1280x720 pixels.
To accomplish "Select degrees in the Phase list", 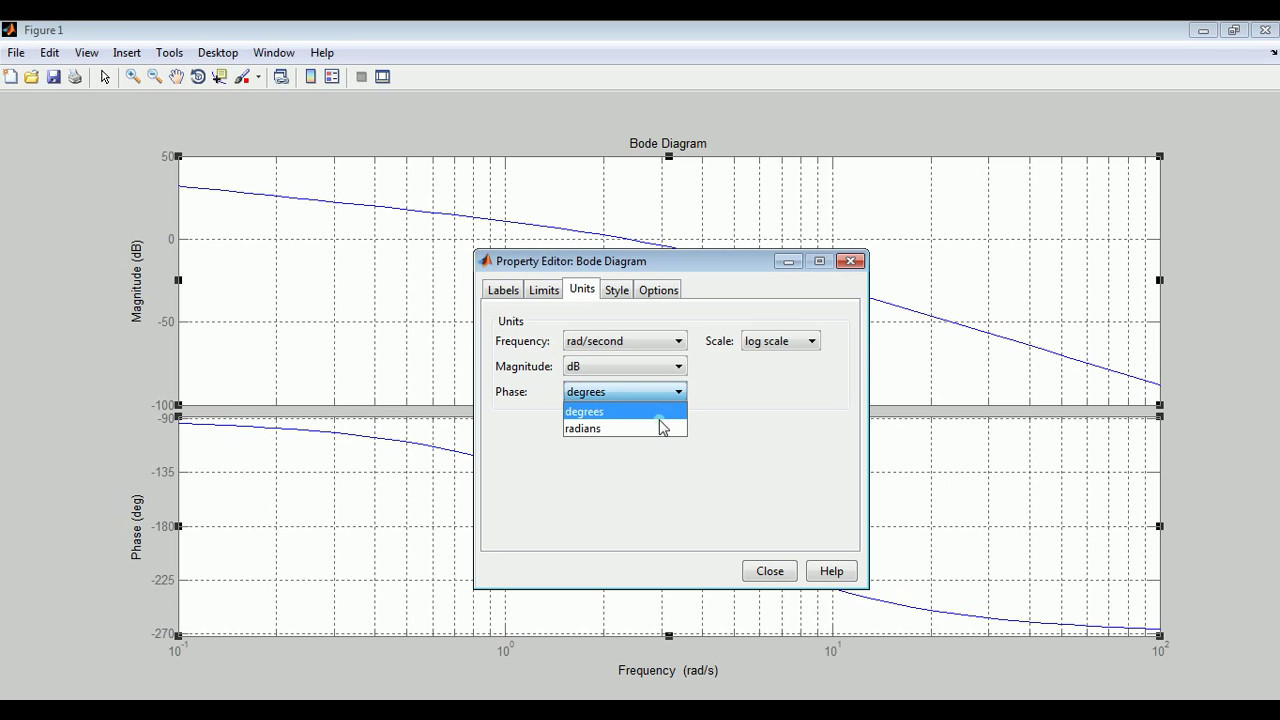I will 625,412.
